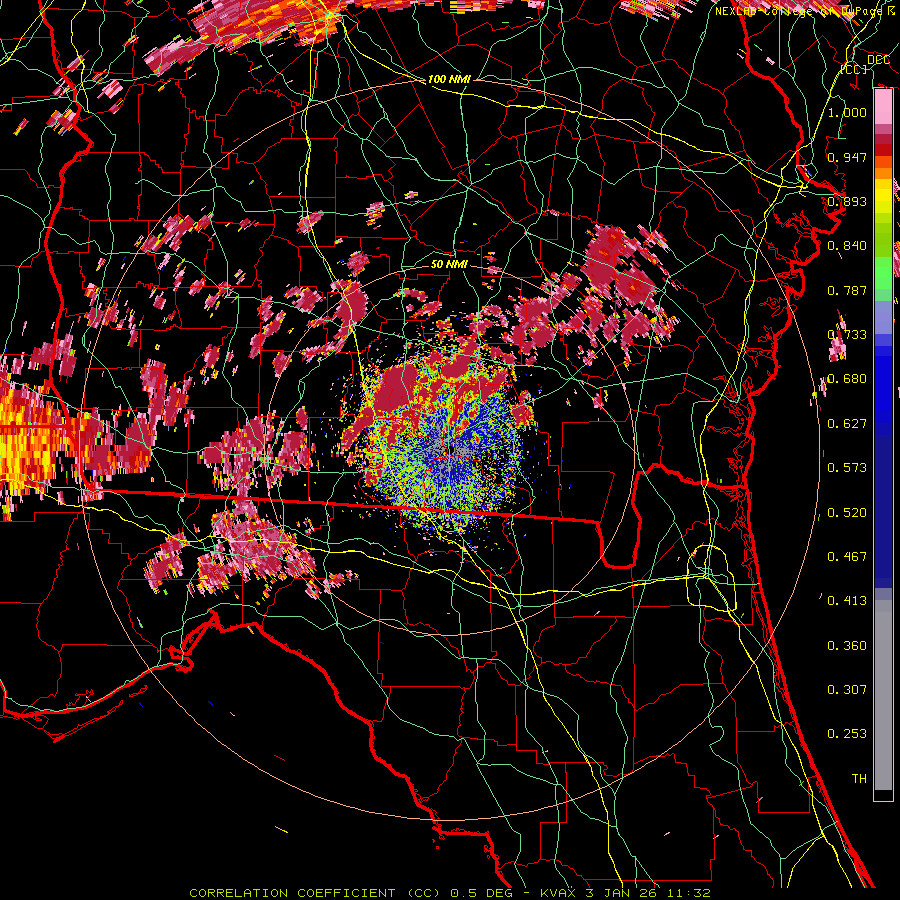Click the 0.307 scale value

coord(847,690)
